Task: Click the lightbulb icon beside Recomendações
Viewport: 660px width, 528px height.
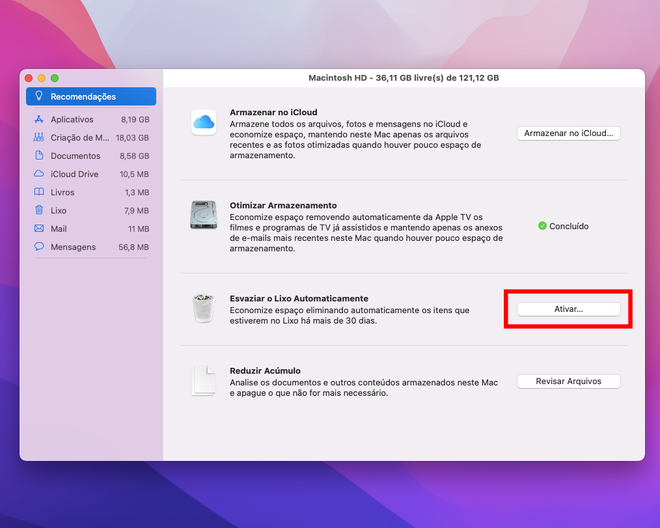Action: (x=39, y=96)
